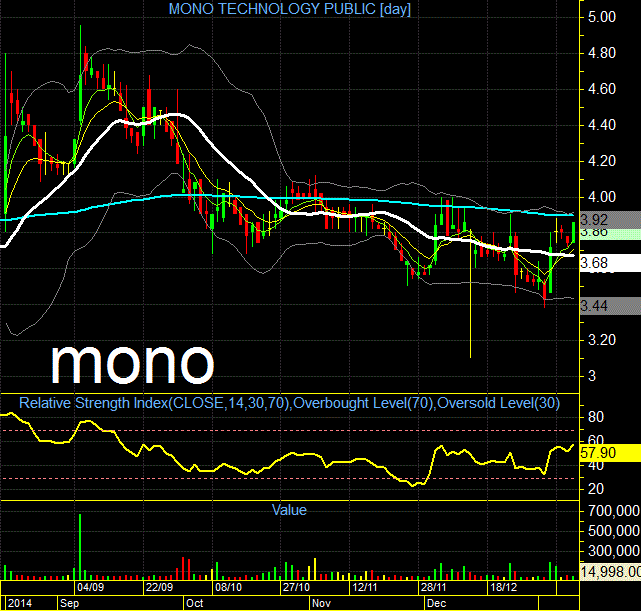The height and width of the screenshot is (611, 641).
Task: Click the RSI axis label 20
Action: tap(596, 489)
